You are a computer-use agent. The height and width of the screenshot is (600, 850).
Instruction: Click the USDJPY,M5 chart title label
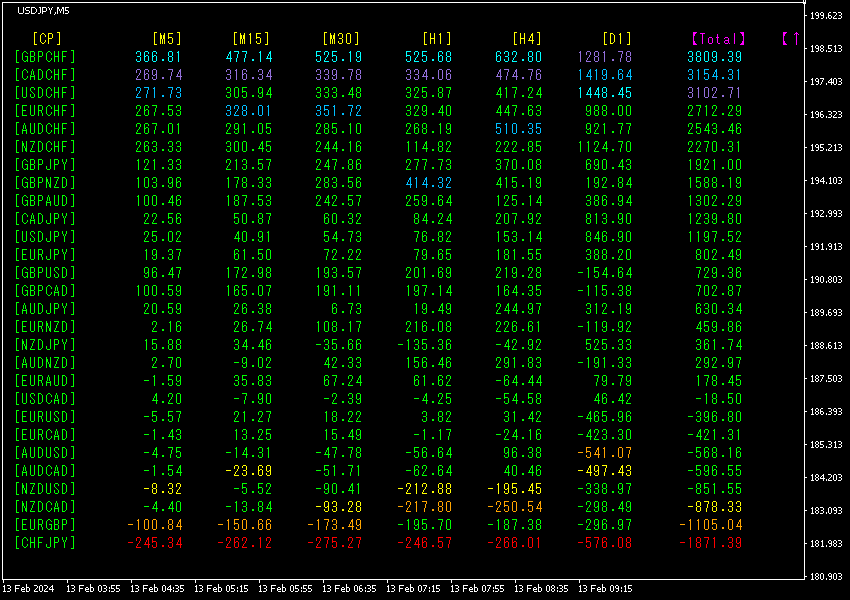click(43, 11)
